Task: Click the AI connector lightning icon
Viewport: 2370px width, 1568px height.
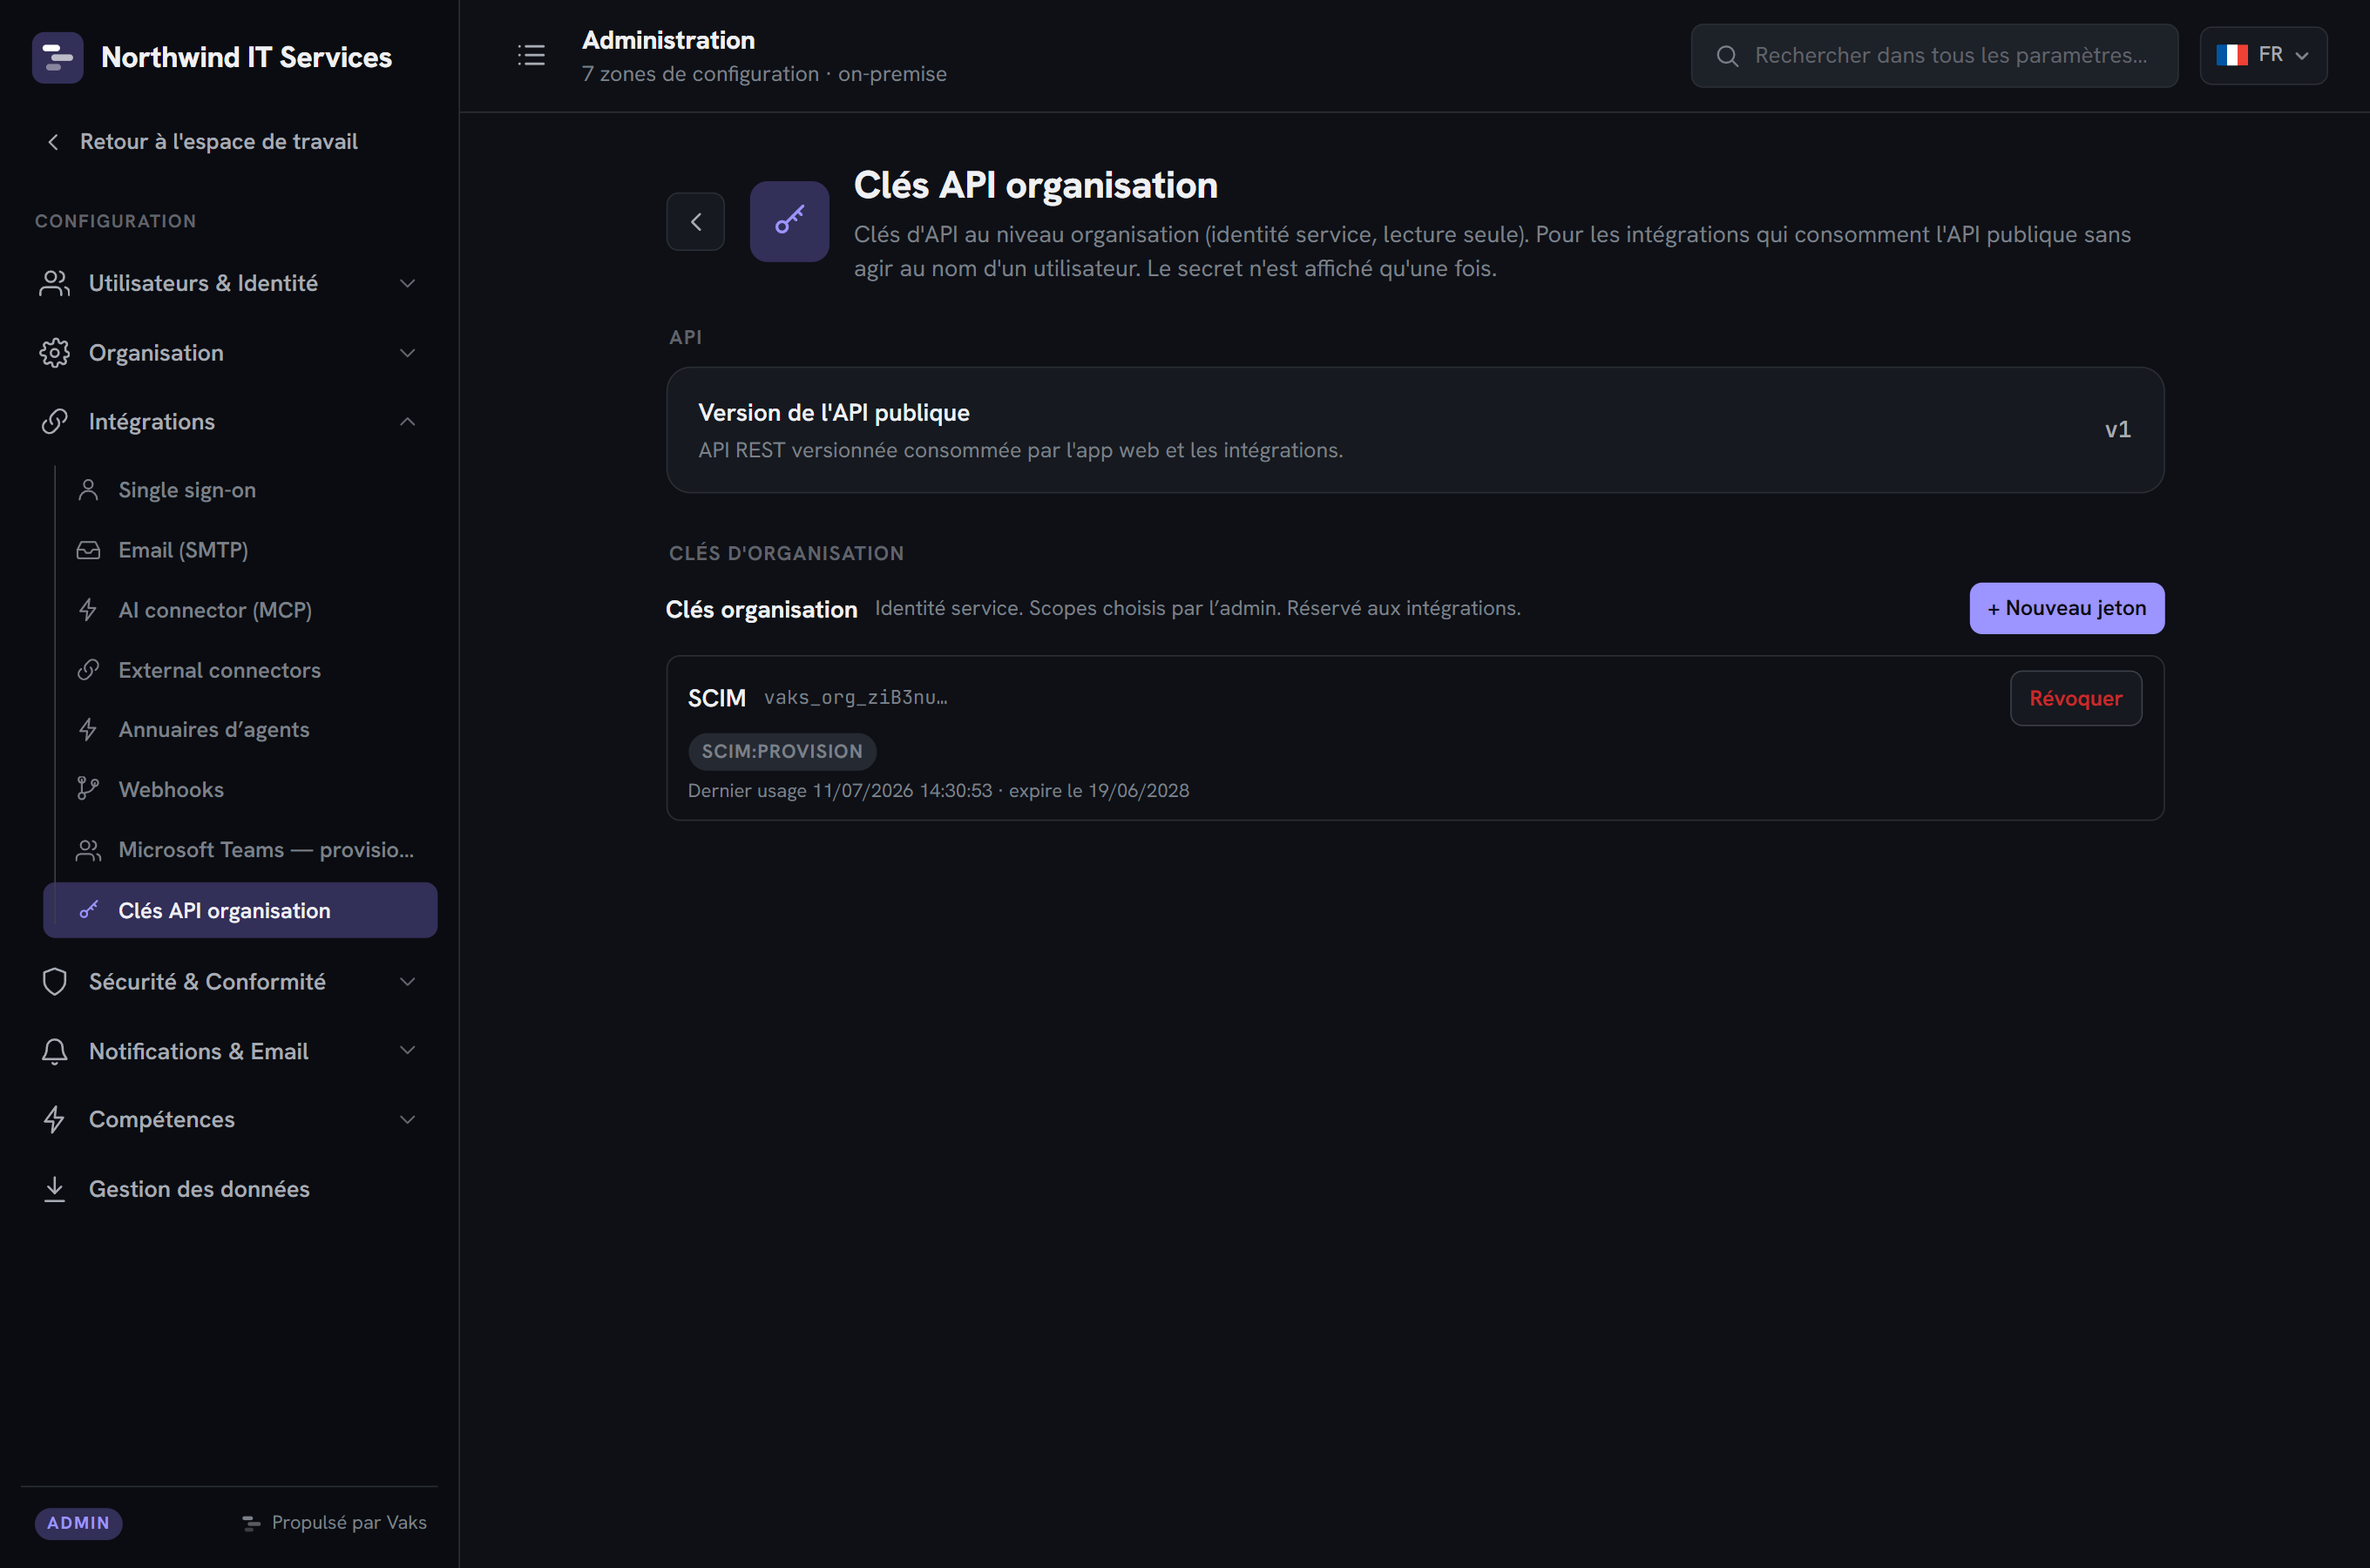Action: point(88,610)
